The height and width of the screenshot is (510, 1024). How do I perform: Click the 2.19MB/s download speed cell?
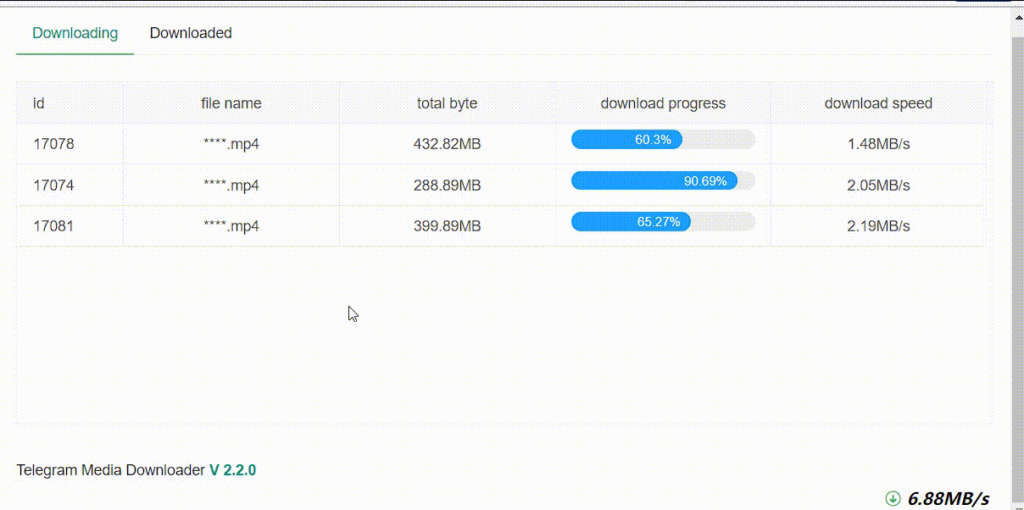pyautogui.click(x=878, y=226)
